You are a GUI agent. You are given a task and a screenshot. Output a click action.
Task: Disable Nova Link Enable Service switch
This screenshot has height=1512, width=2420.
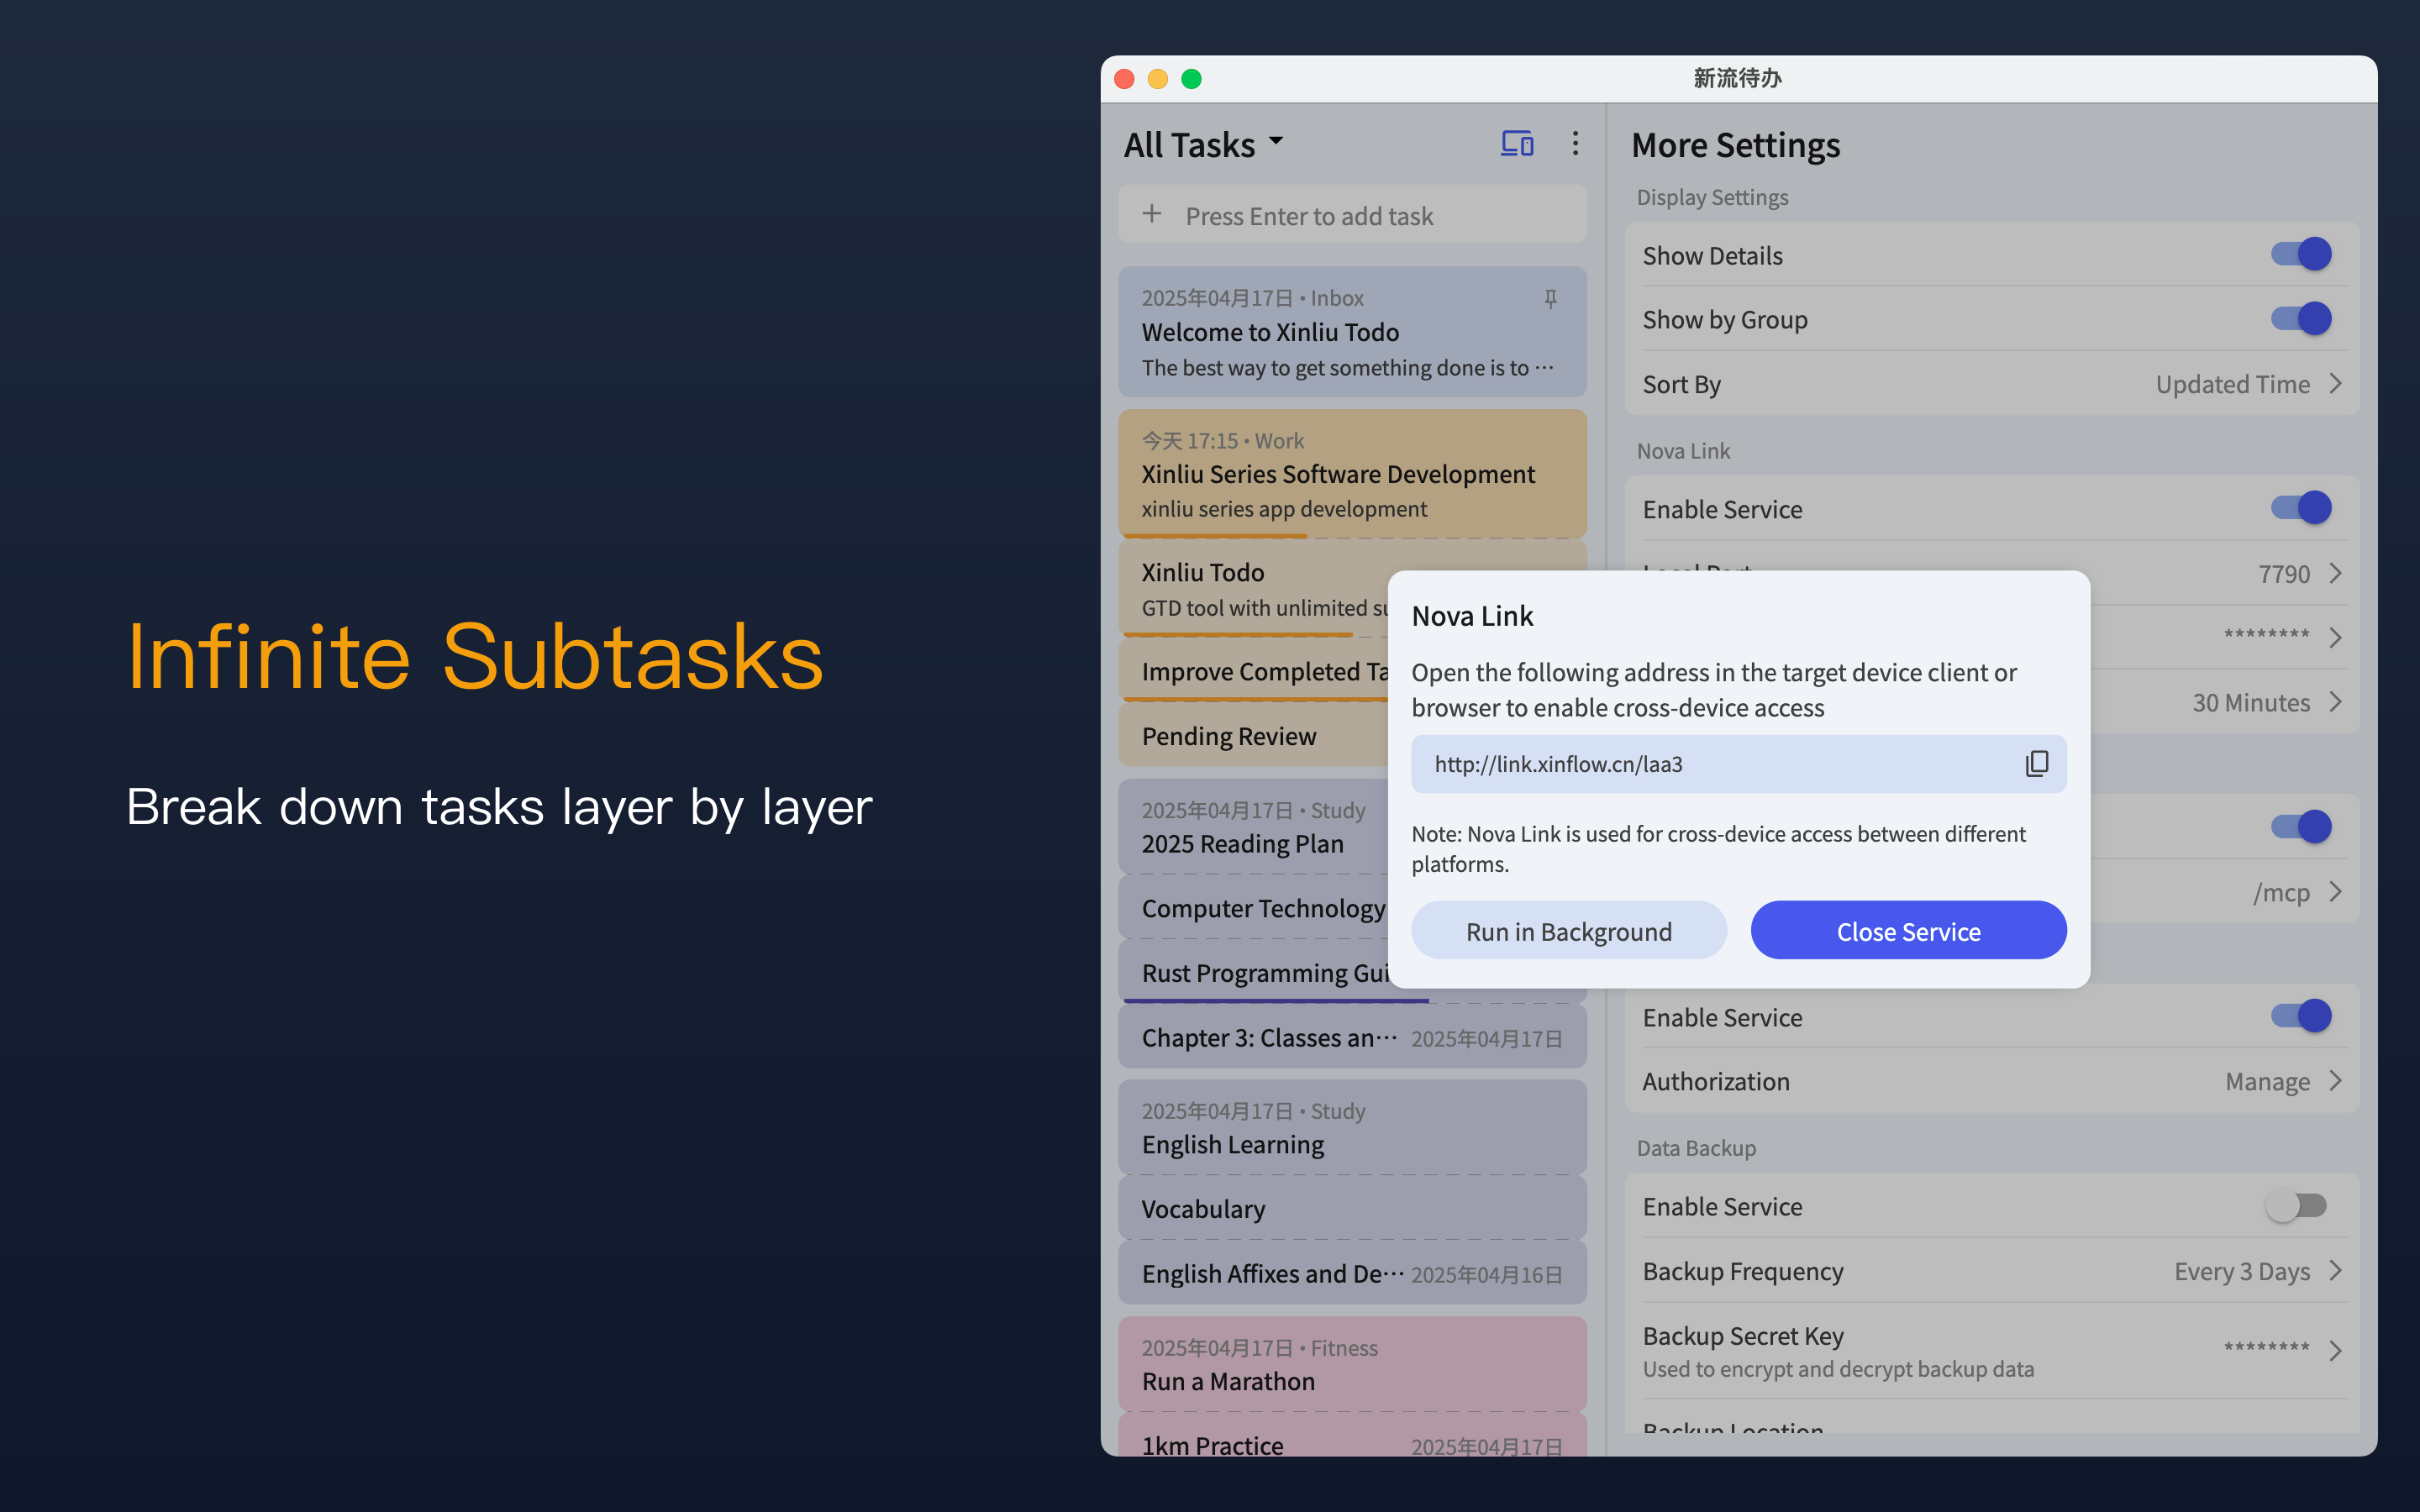[x=2301, y=508]
